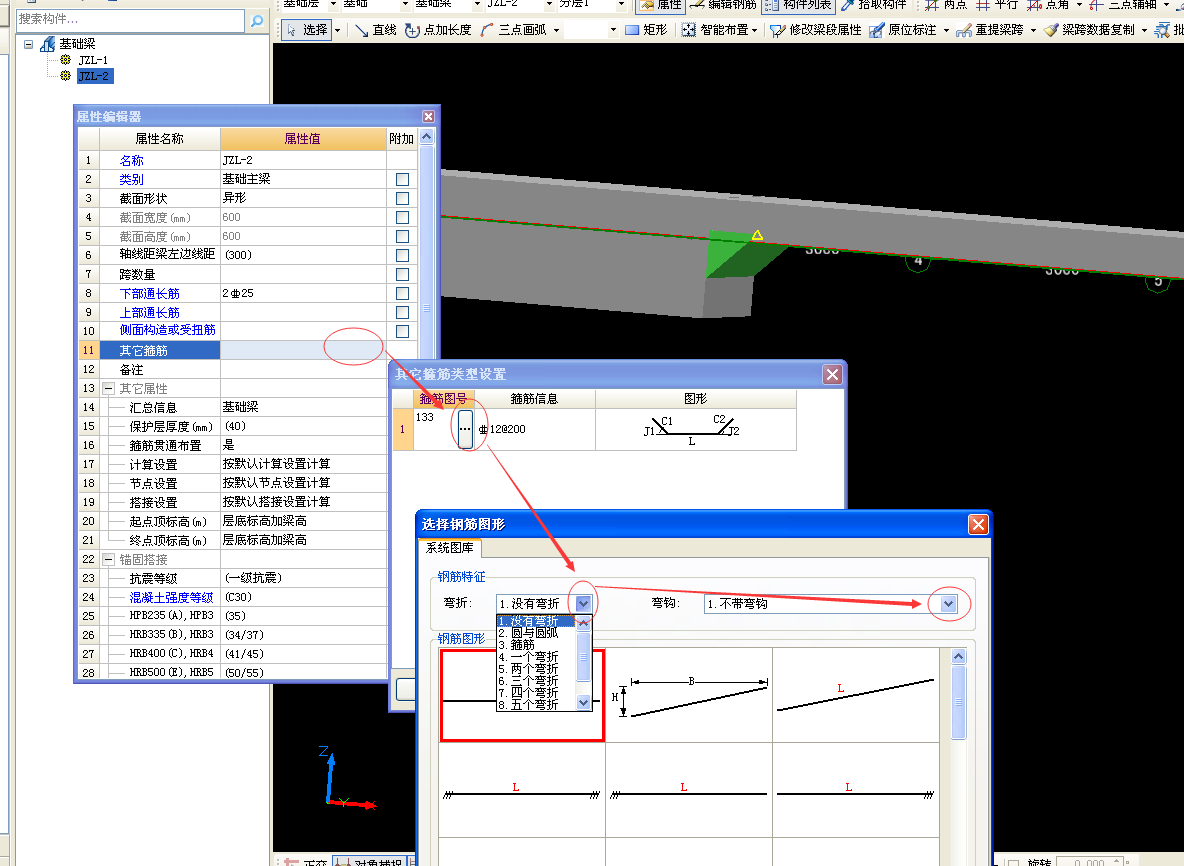
Task: Collapse the 其它属性 property group
Action: point(108,389)
